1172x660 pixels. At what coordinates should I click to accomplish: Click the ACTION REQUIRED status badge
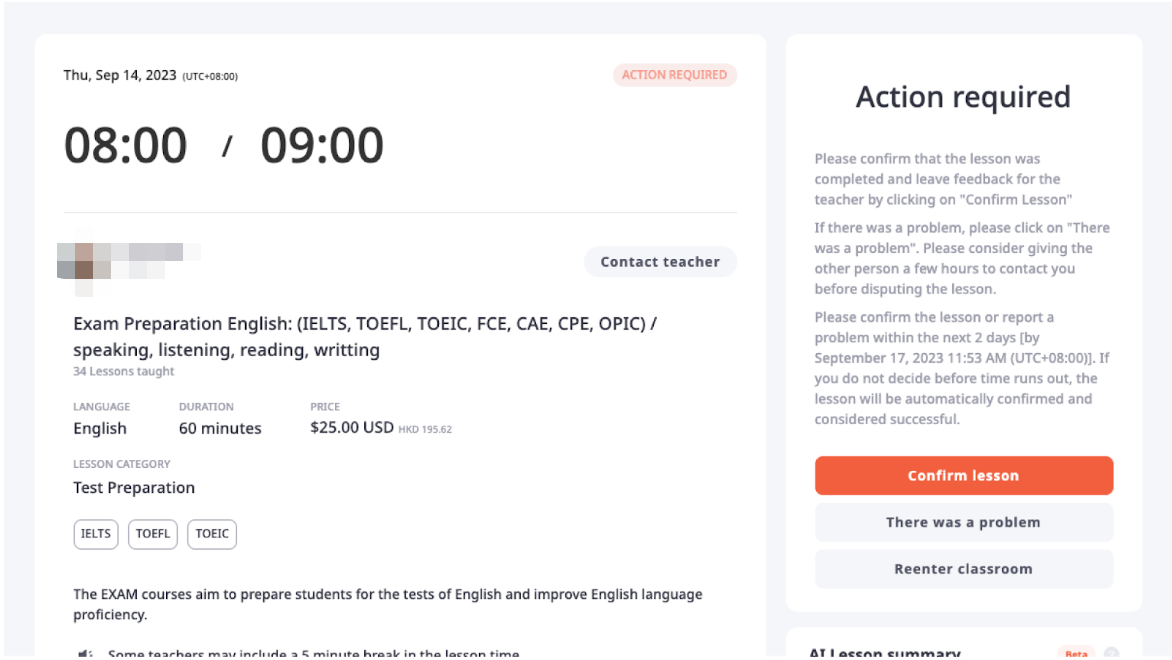pos(674,75)
